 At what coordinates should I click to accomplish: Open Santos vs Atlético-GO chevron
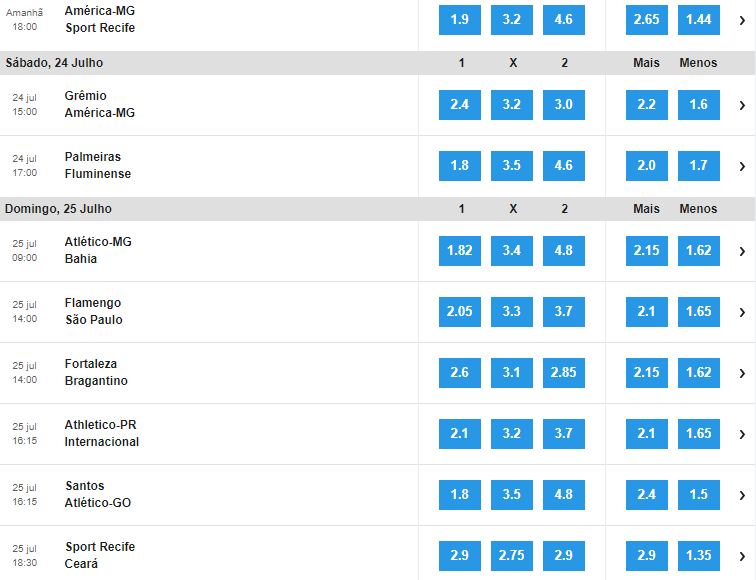point(742,495)
